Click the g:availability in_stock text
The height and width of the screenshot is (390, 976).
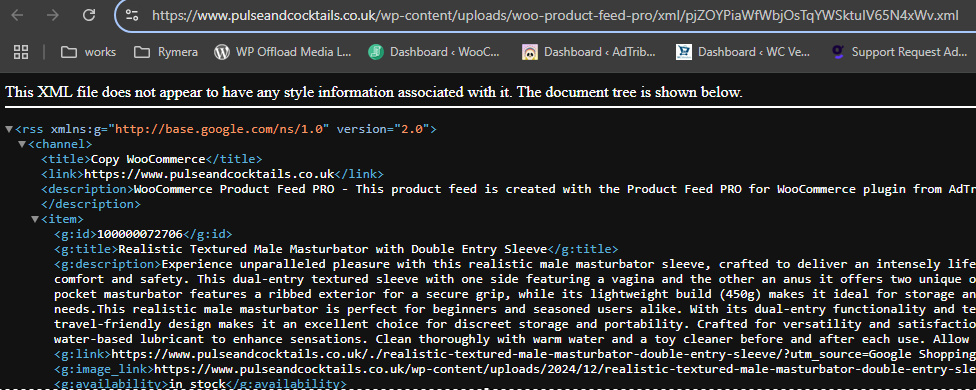pyautogui.click(x=197, y=384)
